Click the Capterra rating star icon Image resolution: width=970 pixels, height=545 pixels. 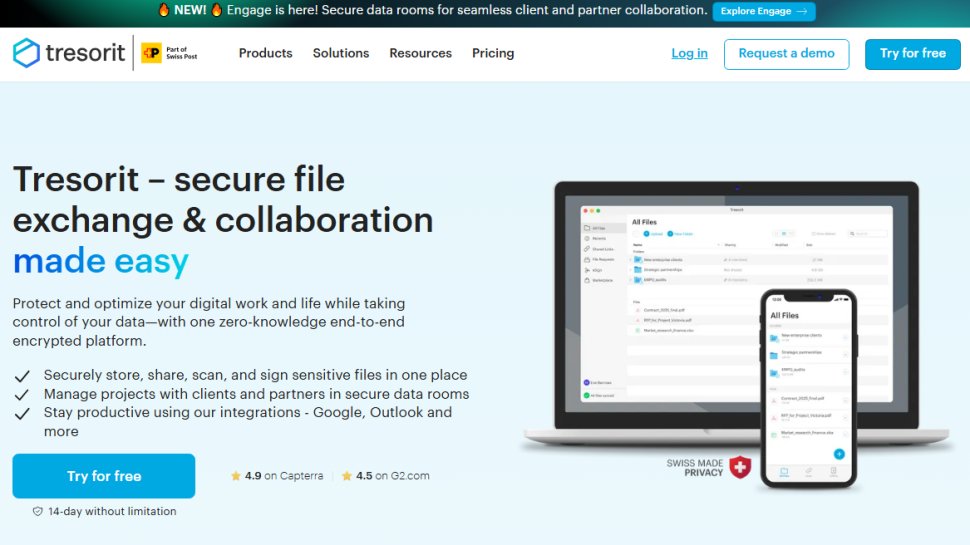(x=236, y=476)
